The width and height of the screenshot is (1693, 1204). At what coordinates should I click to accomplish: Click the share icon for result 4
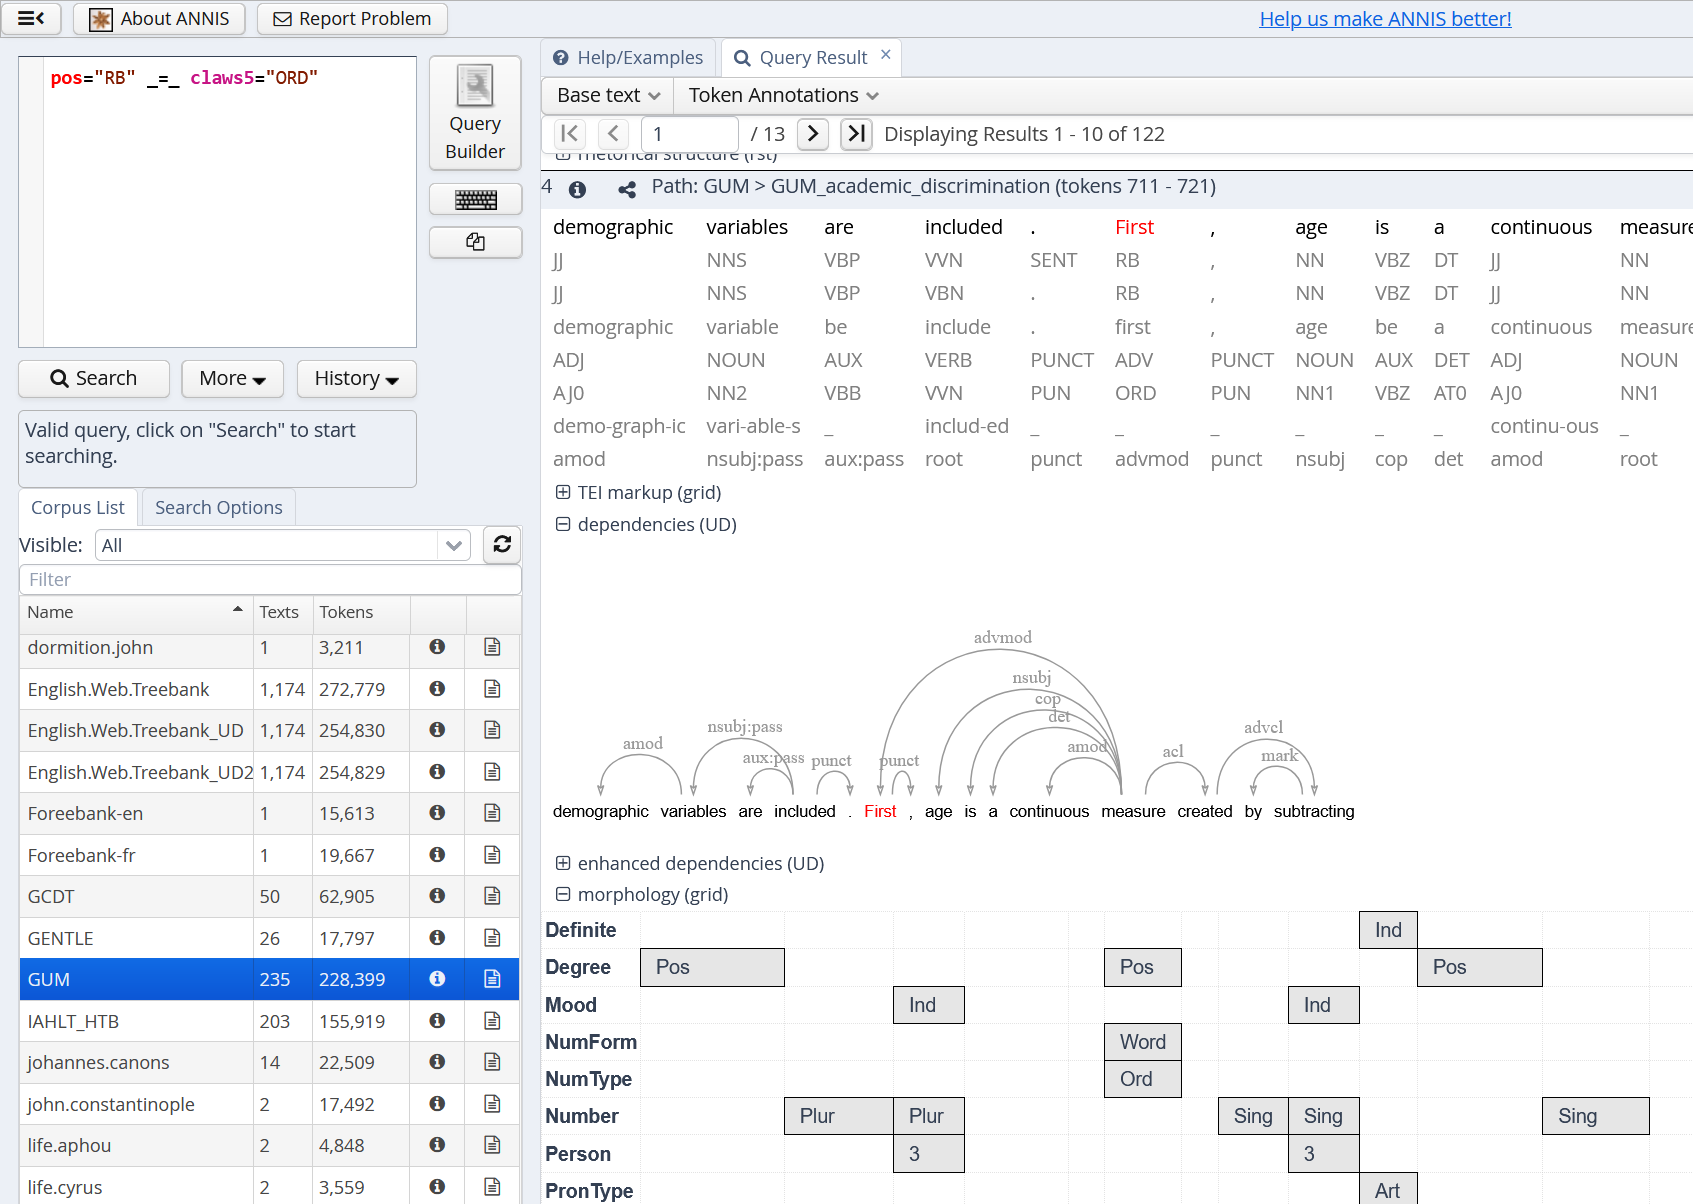(627, 189)
